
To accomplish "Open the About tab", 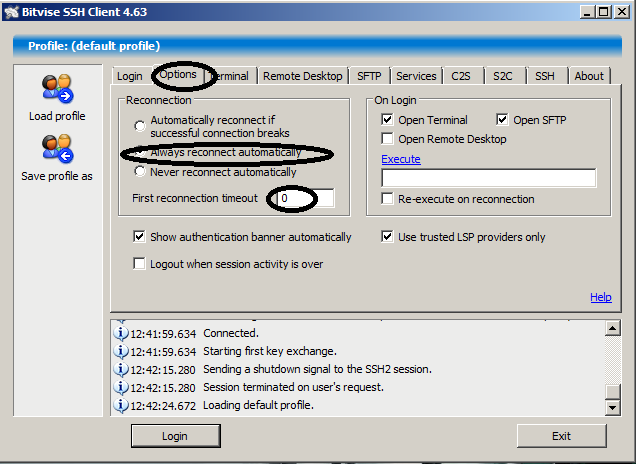I will coord(589,76).
